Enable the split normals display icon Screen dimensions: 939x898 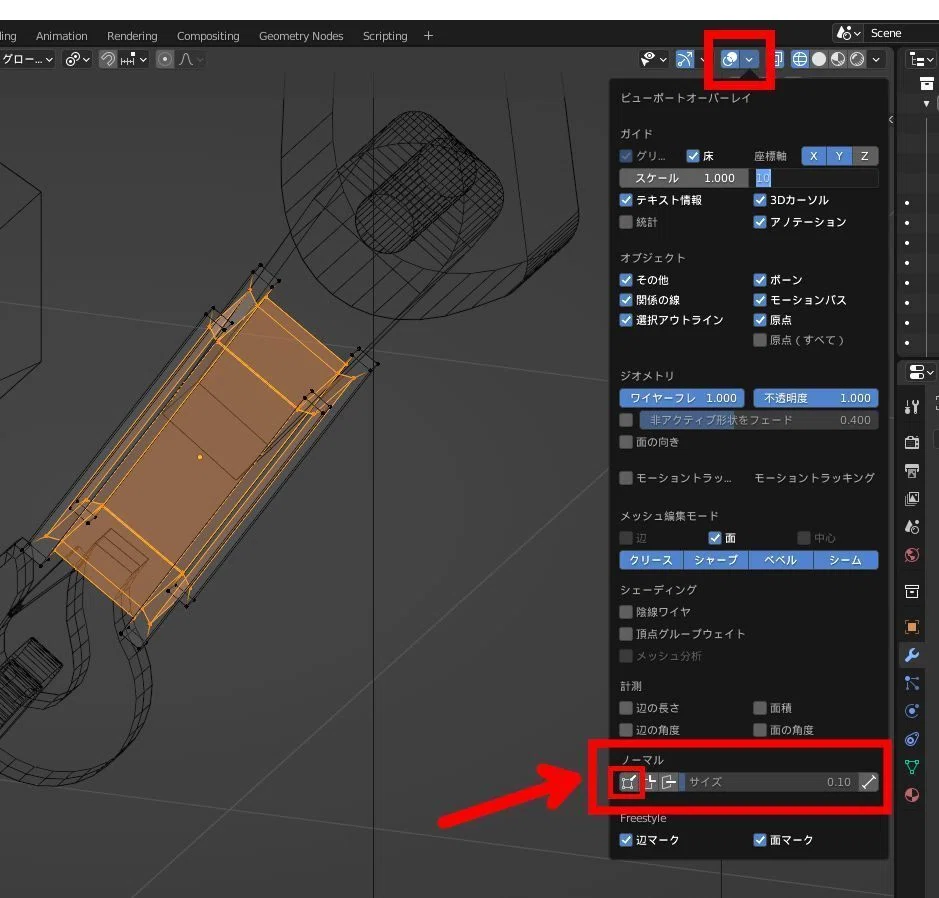pyautogui.click(x=649, y=782)
